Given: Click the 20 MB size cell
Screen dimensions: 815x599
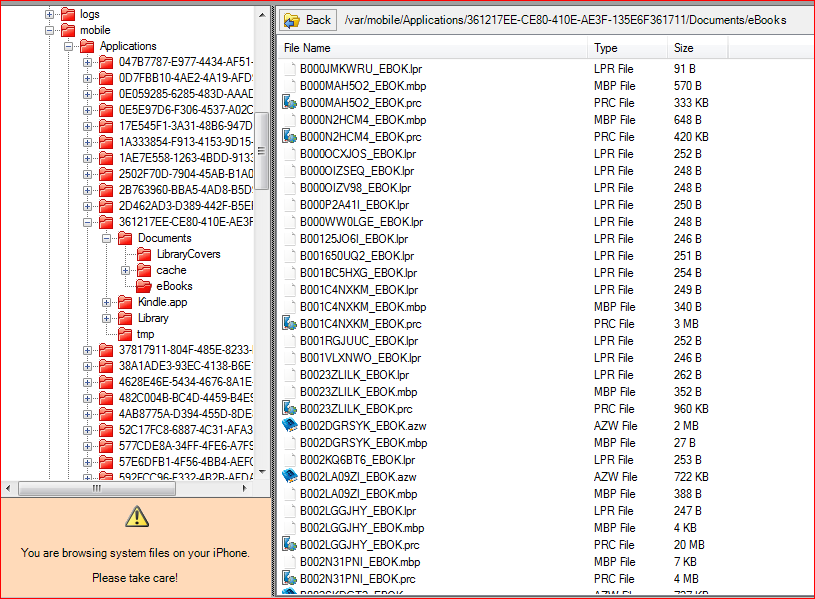Looking at the screenshot, I should coord(689,545).
